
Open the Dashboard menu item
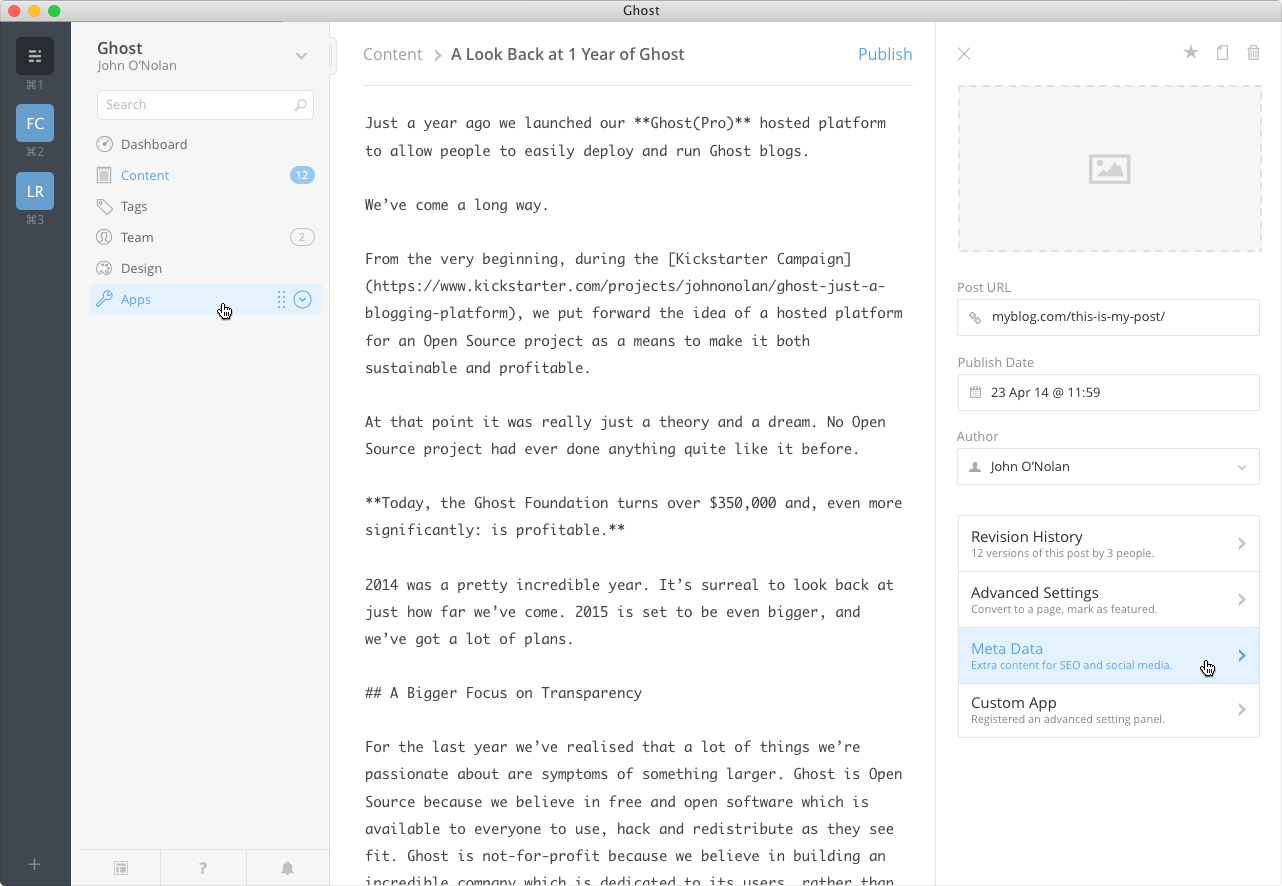(x=154, y=144)
